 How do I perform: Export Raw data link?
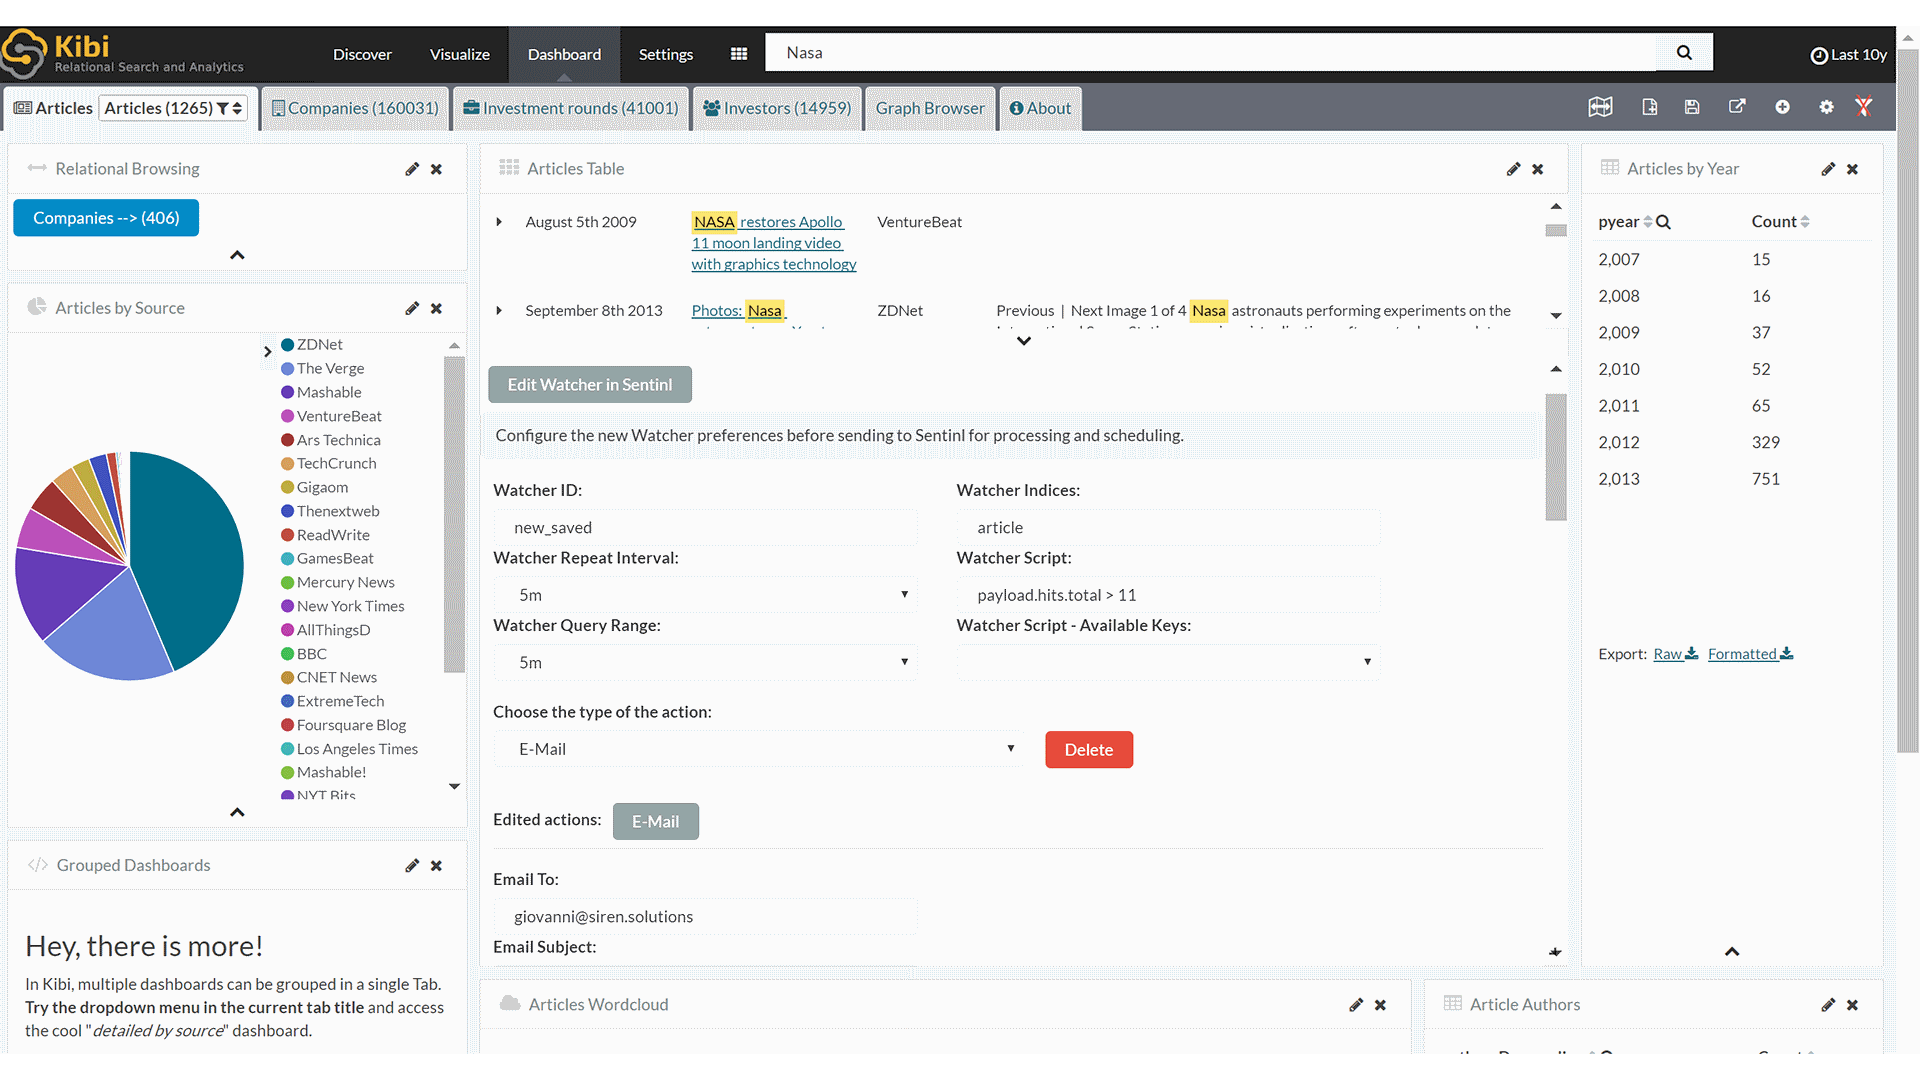1676,654
